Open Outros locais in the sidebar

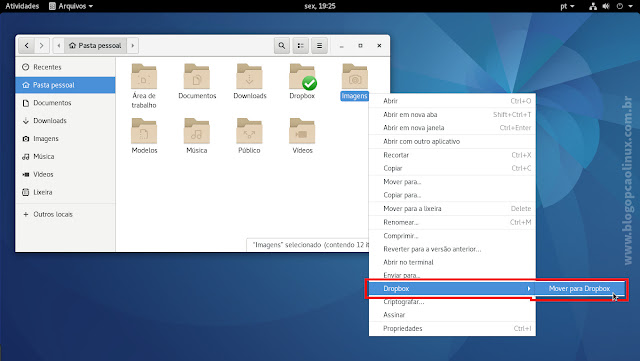[x=65, y=214]
